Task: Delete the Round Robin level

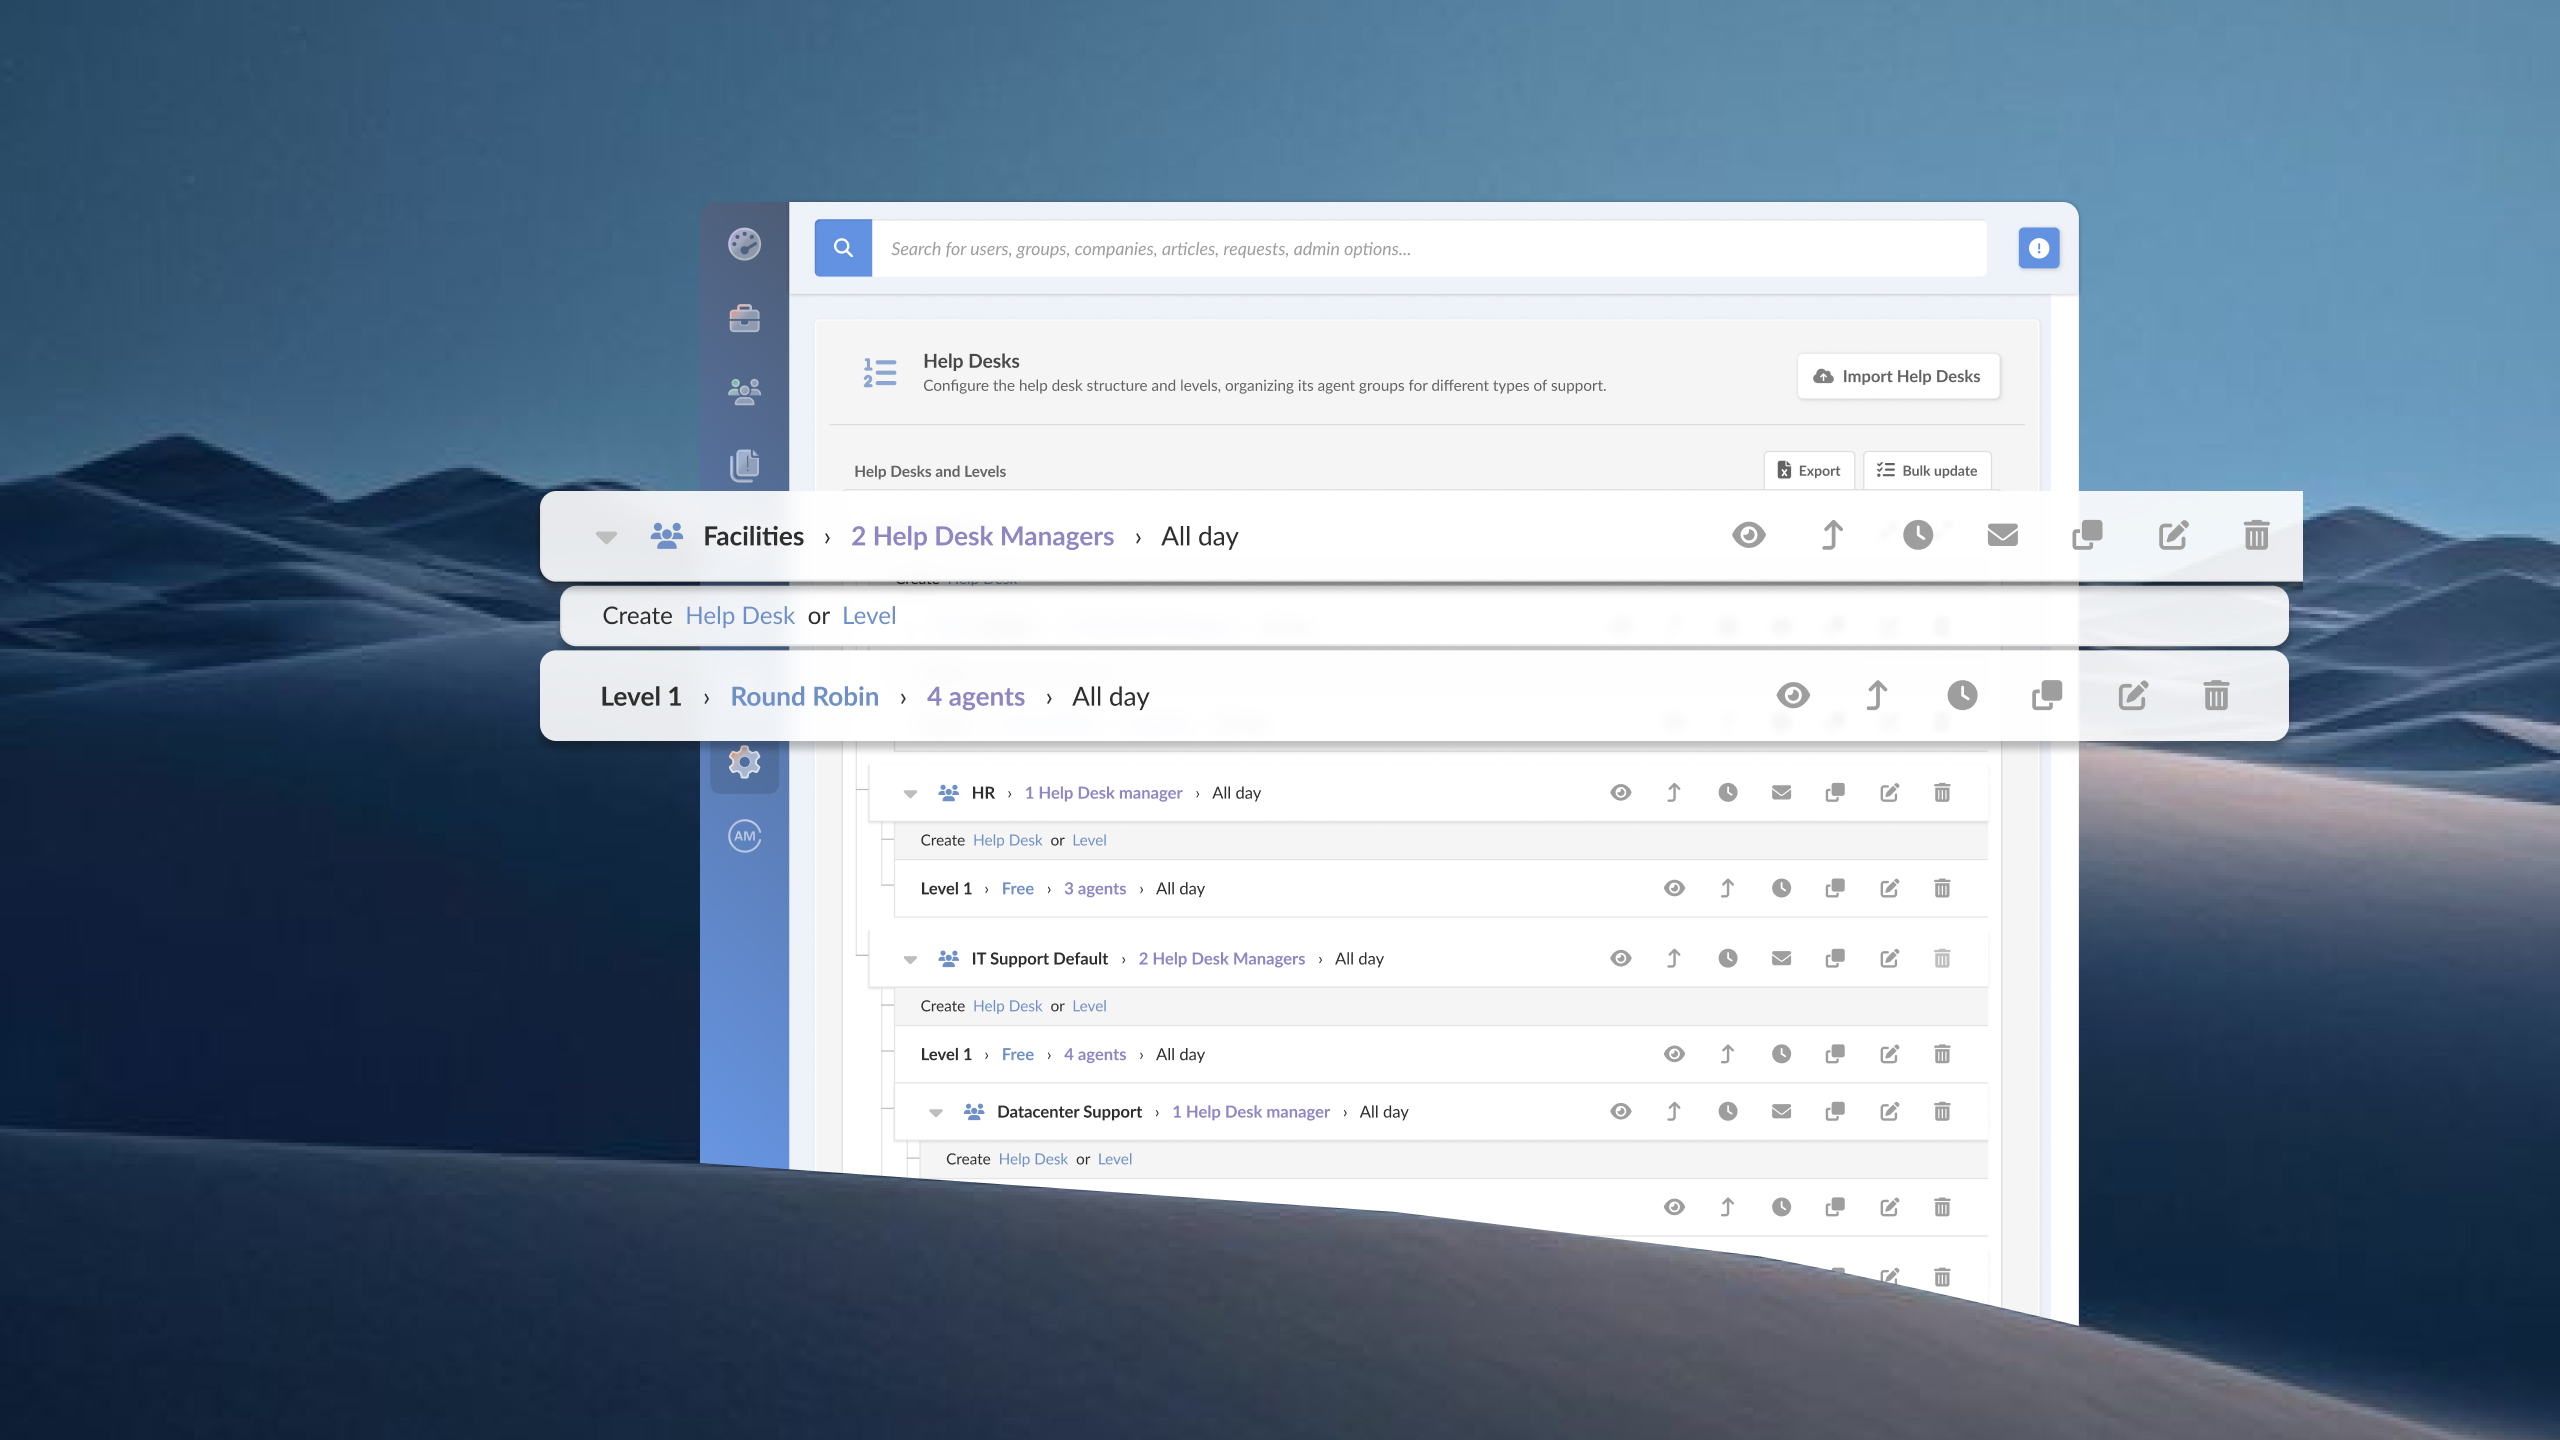Action: pyautogui.click(x=2216, y=695)
